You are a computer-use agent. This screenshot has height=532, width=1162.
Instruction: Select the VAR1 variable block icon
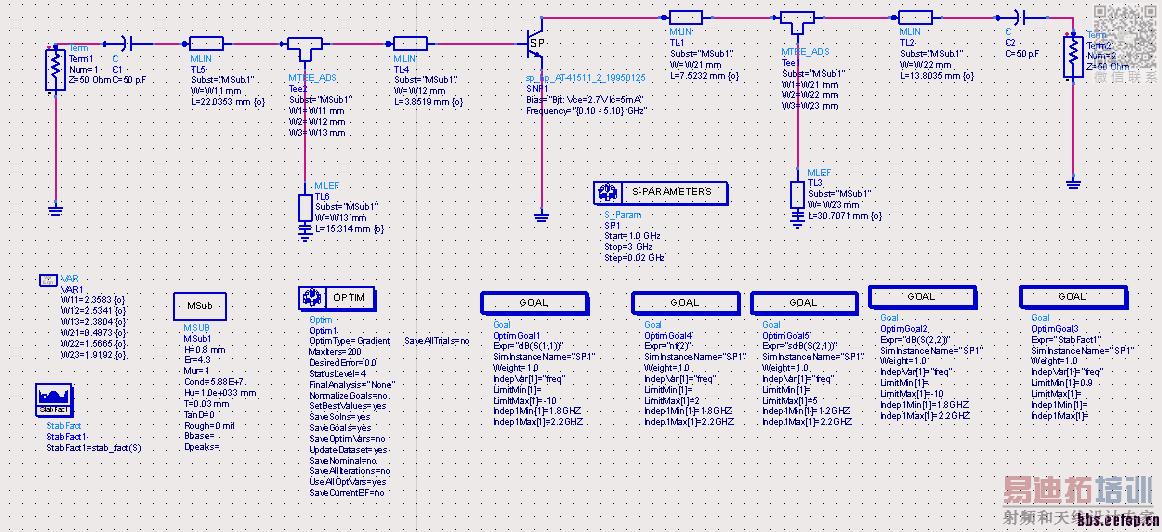point(47,280)
